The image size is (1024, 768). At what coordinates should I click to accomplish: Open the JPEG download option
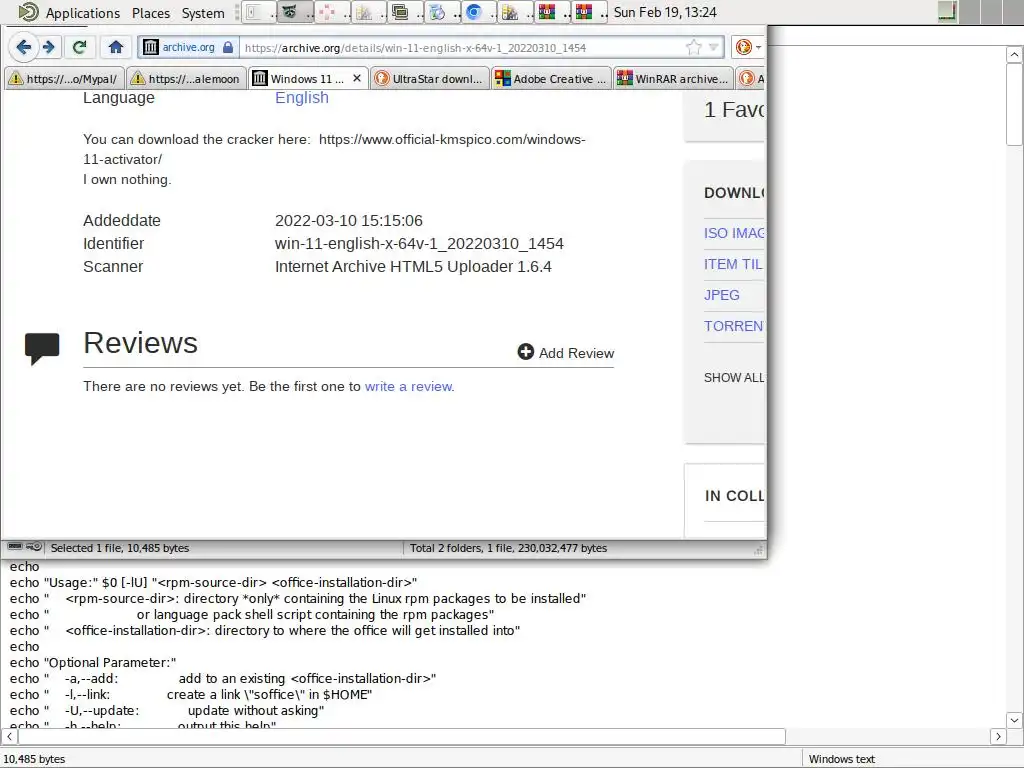(722, 295)
